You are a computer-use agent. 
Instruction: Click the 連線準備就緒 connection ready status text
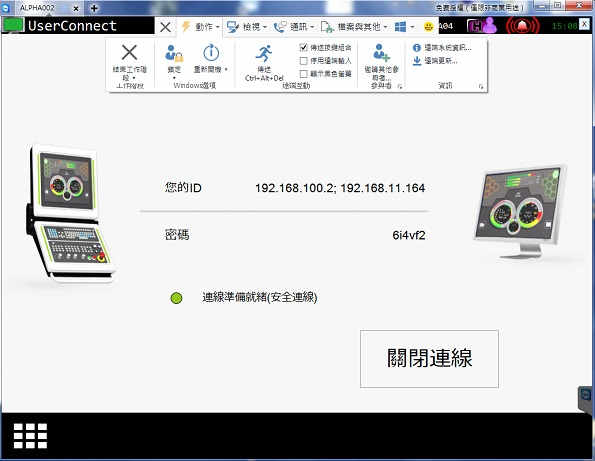point(260,297)
